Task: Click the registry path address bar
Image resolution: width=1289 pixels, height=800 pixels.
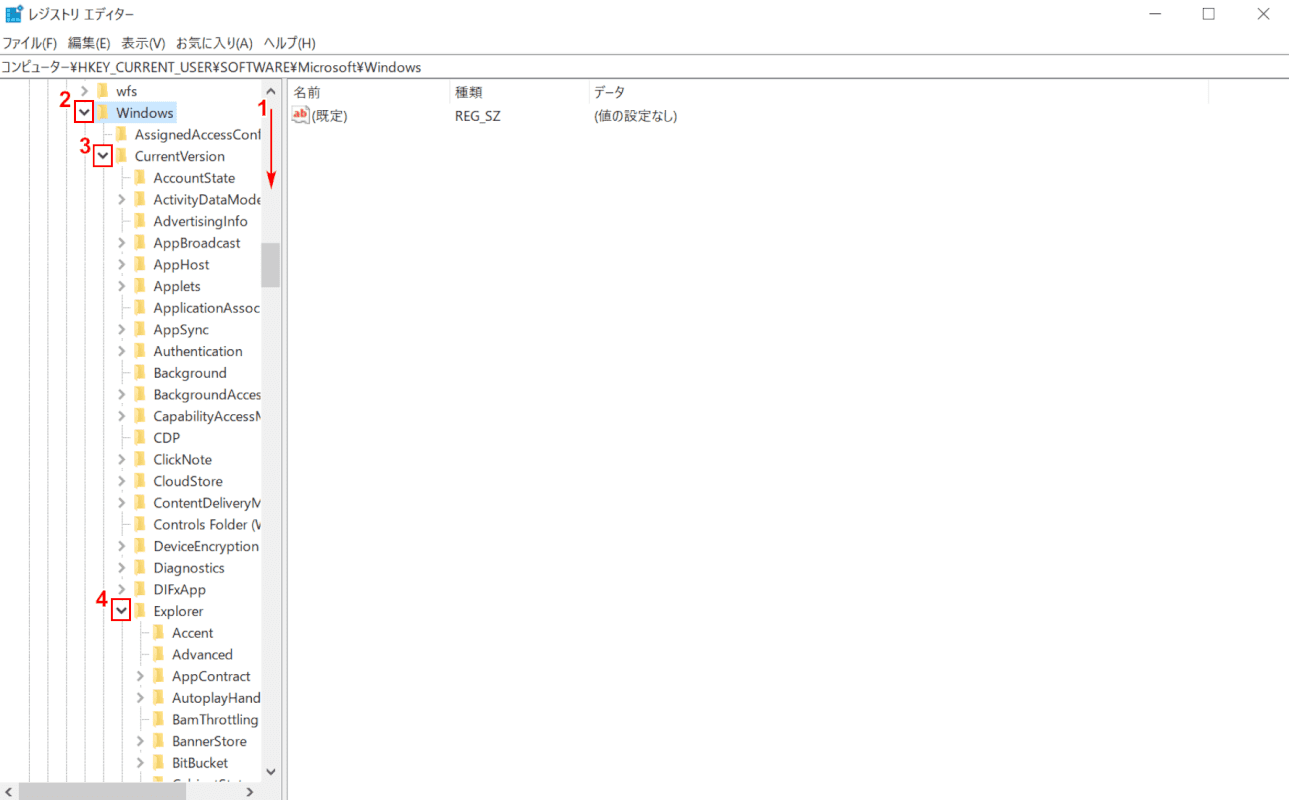Action: tap(644, 67)
